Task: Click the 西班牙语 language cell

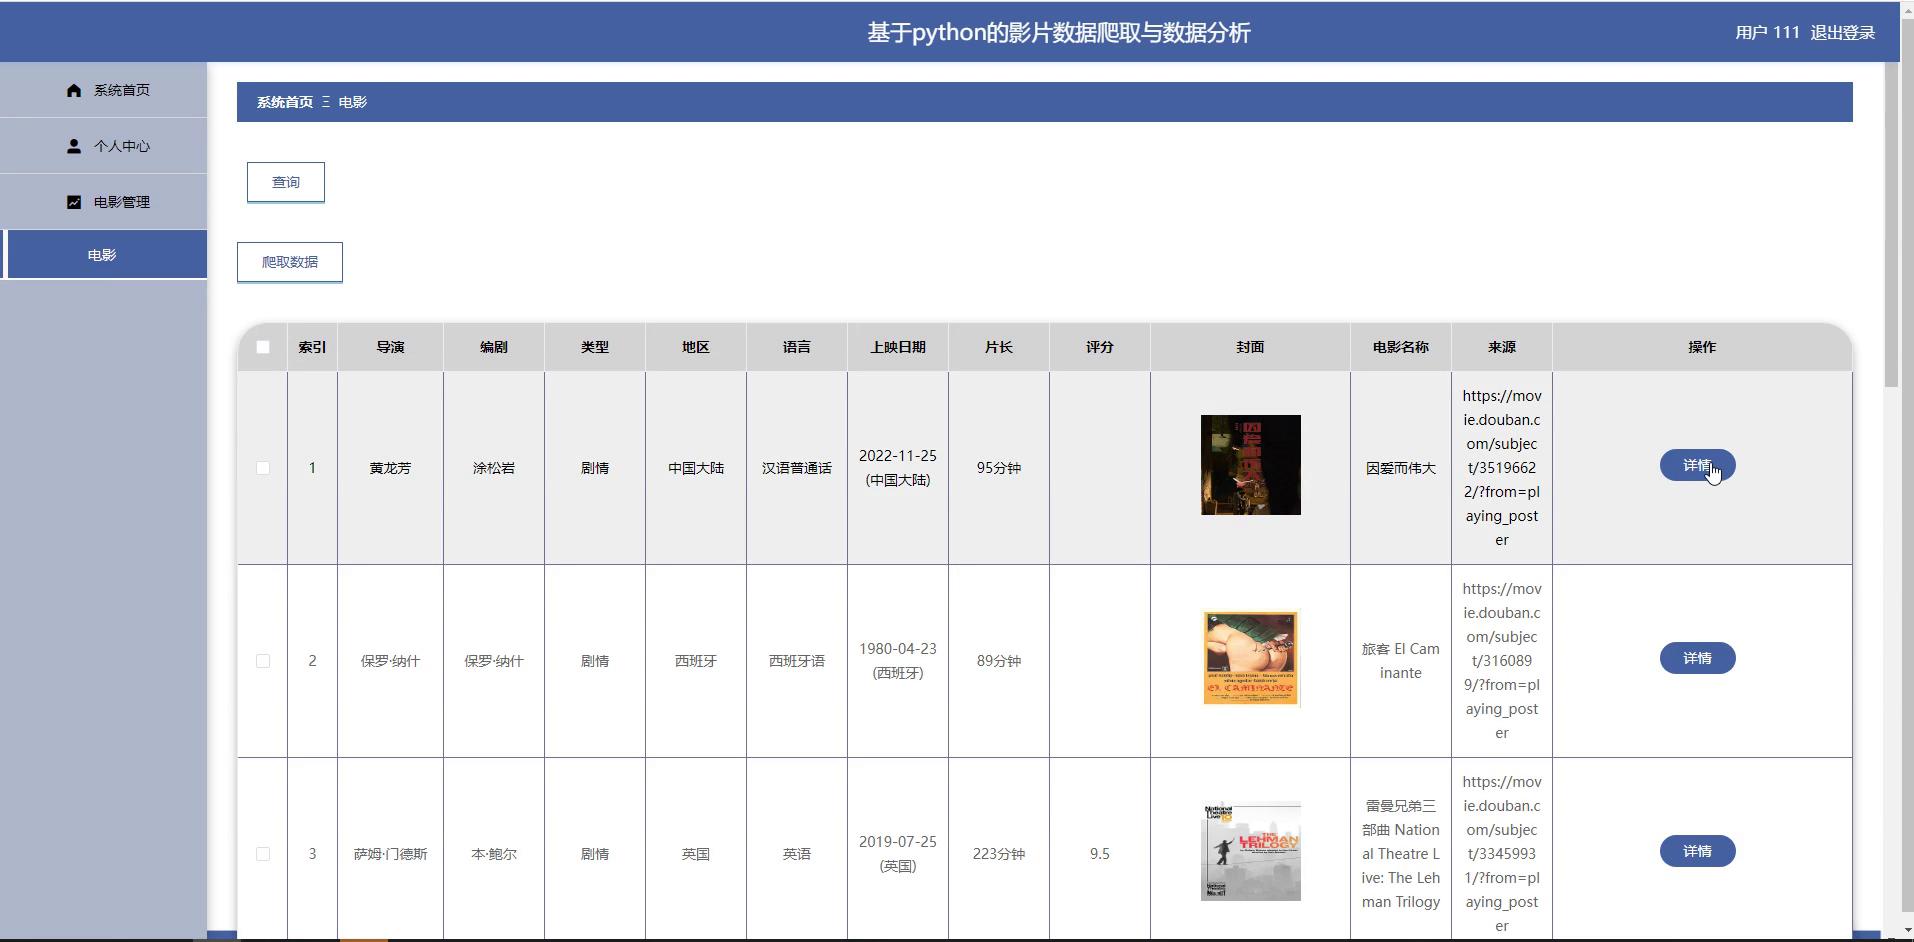Action: [797, 661]
